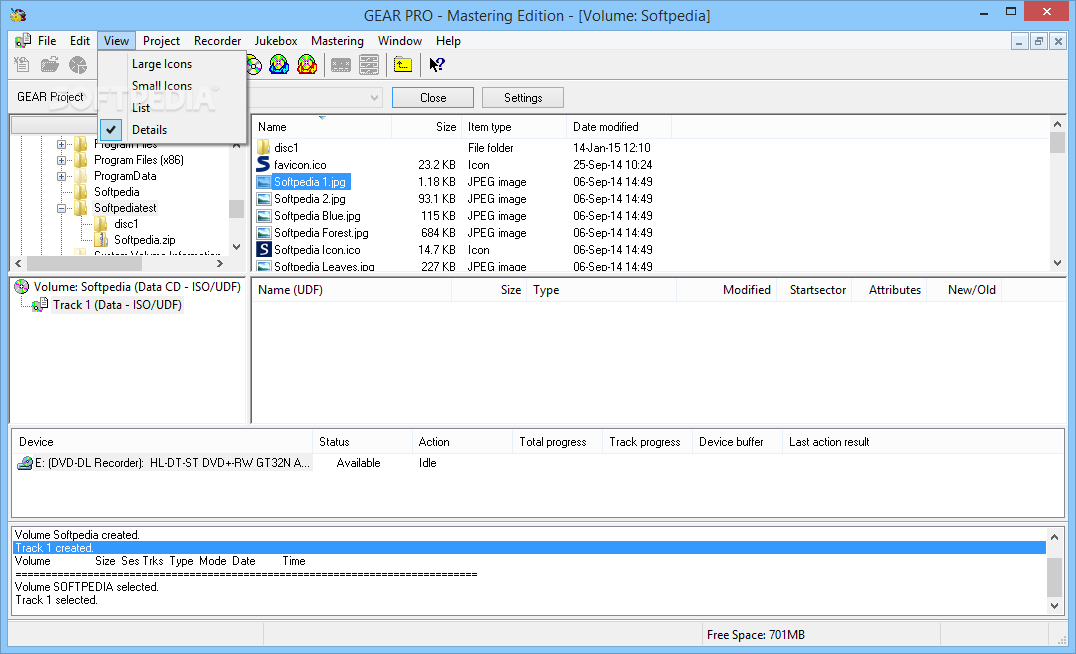1076x654 pixels.
Task: Collapse the Softpediatest tree node
Action: [x=61, y=208]
